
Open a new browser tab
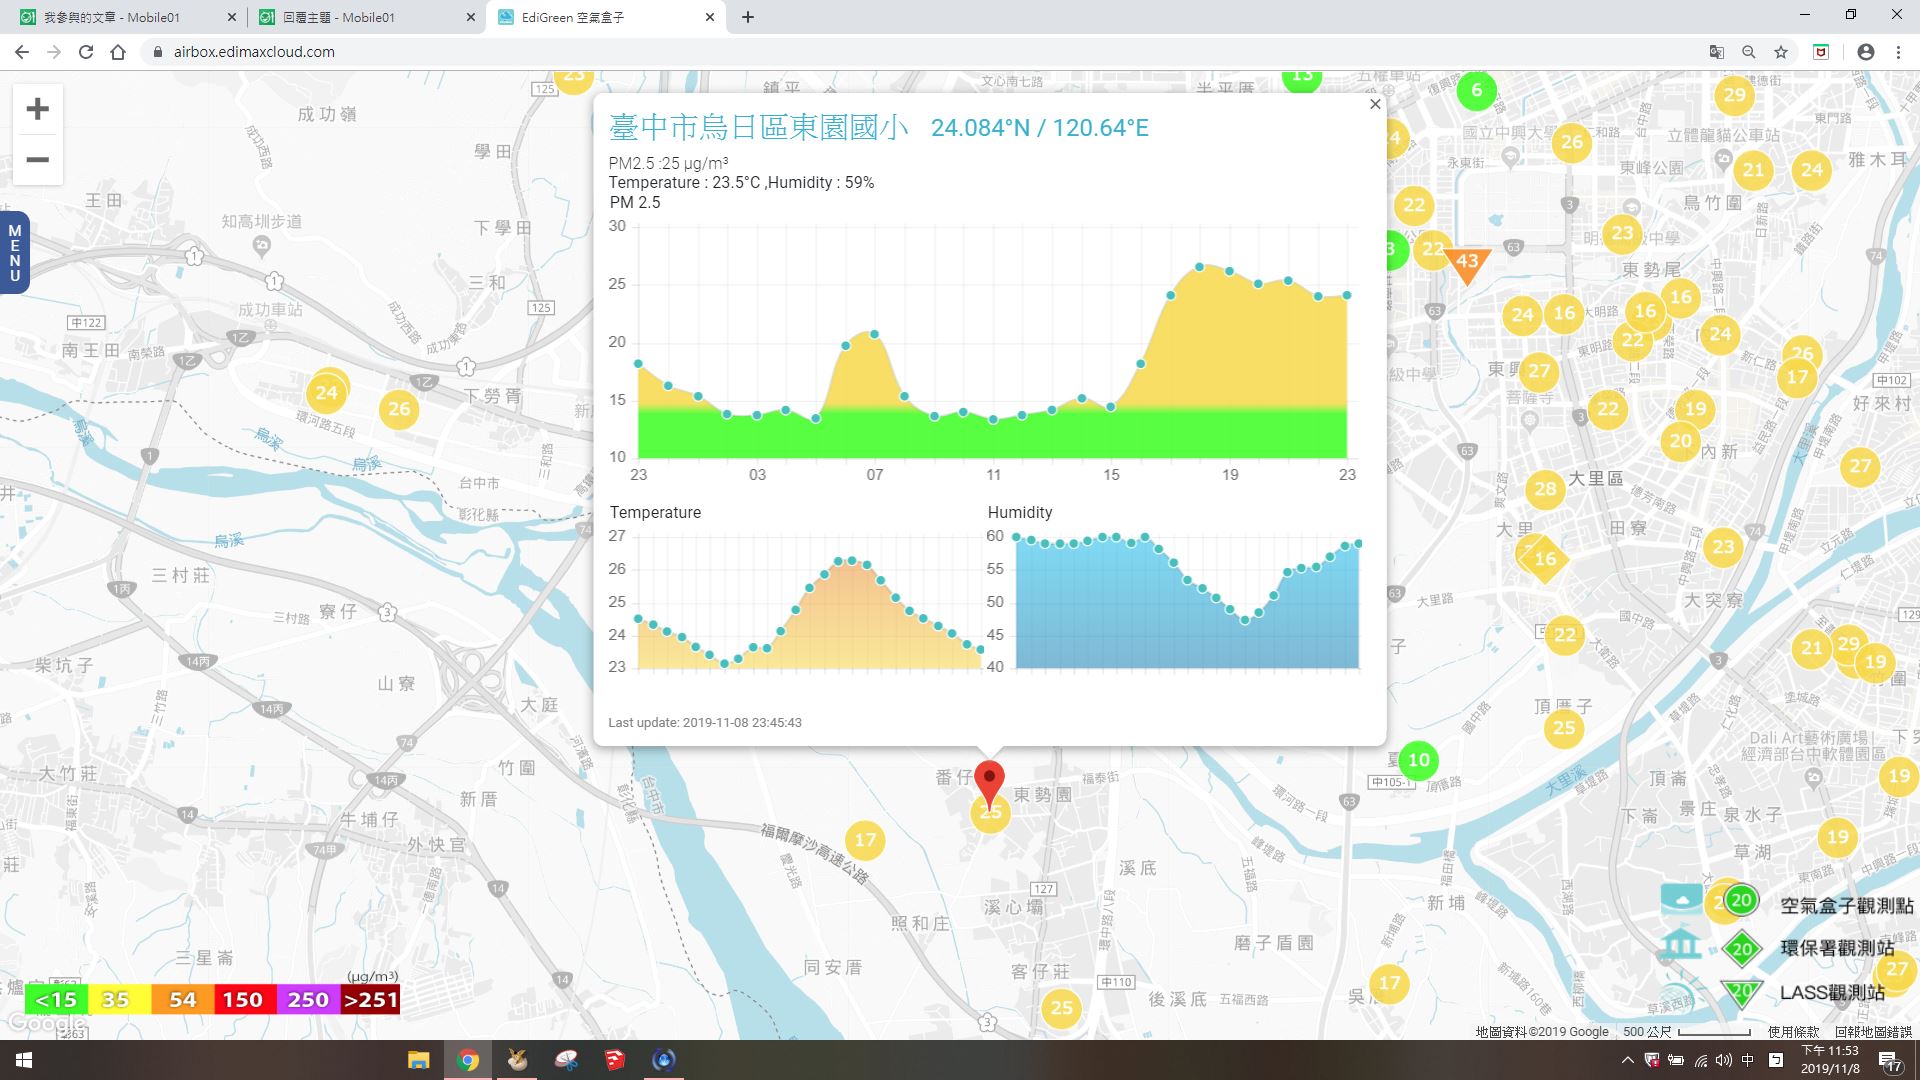pyautogui.click(x=748, y=17)
